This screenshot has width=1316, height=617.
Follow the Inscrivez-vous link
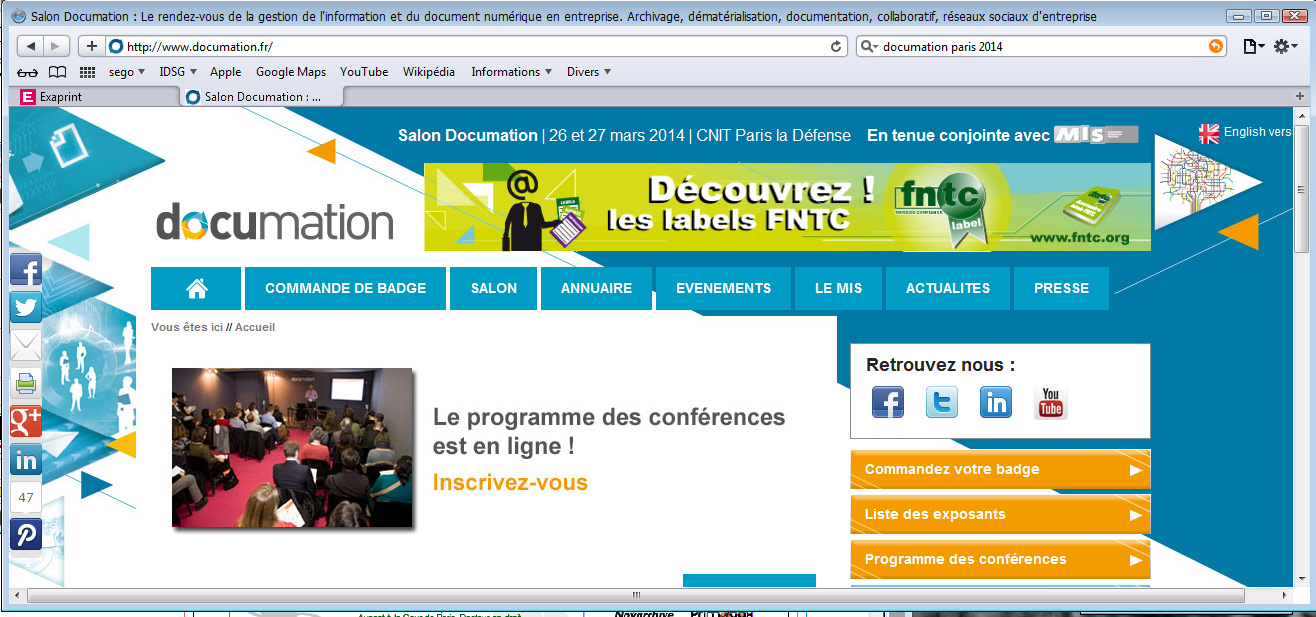510,483
